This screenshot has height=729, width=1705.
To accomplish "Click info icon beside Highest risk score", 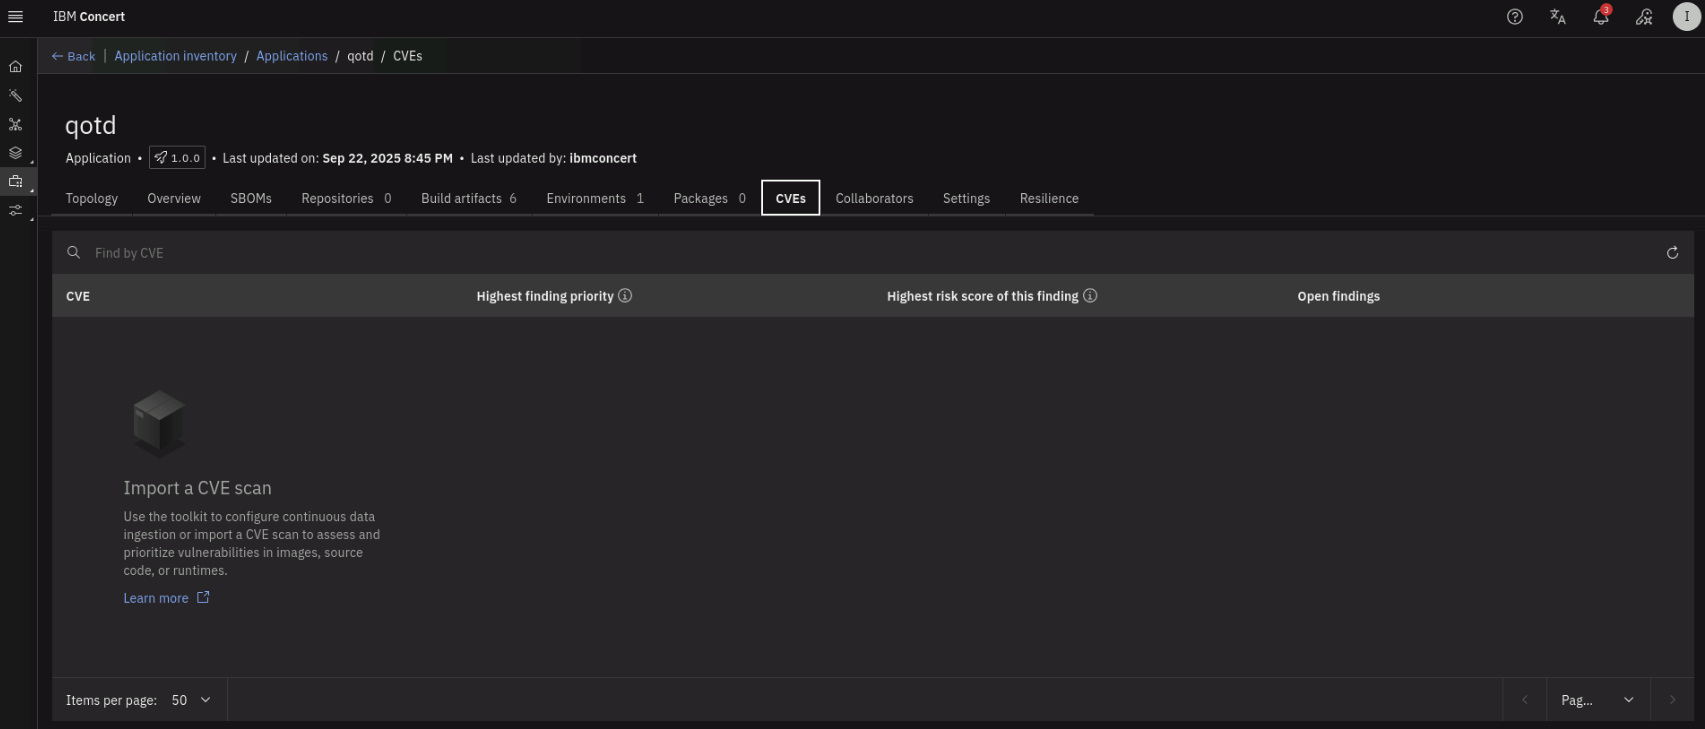I will click(x=1090, y=296).
